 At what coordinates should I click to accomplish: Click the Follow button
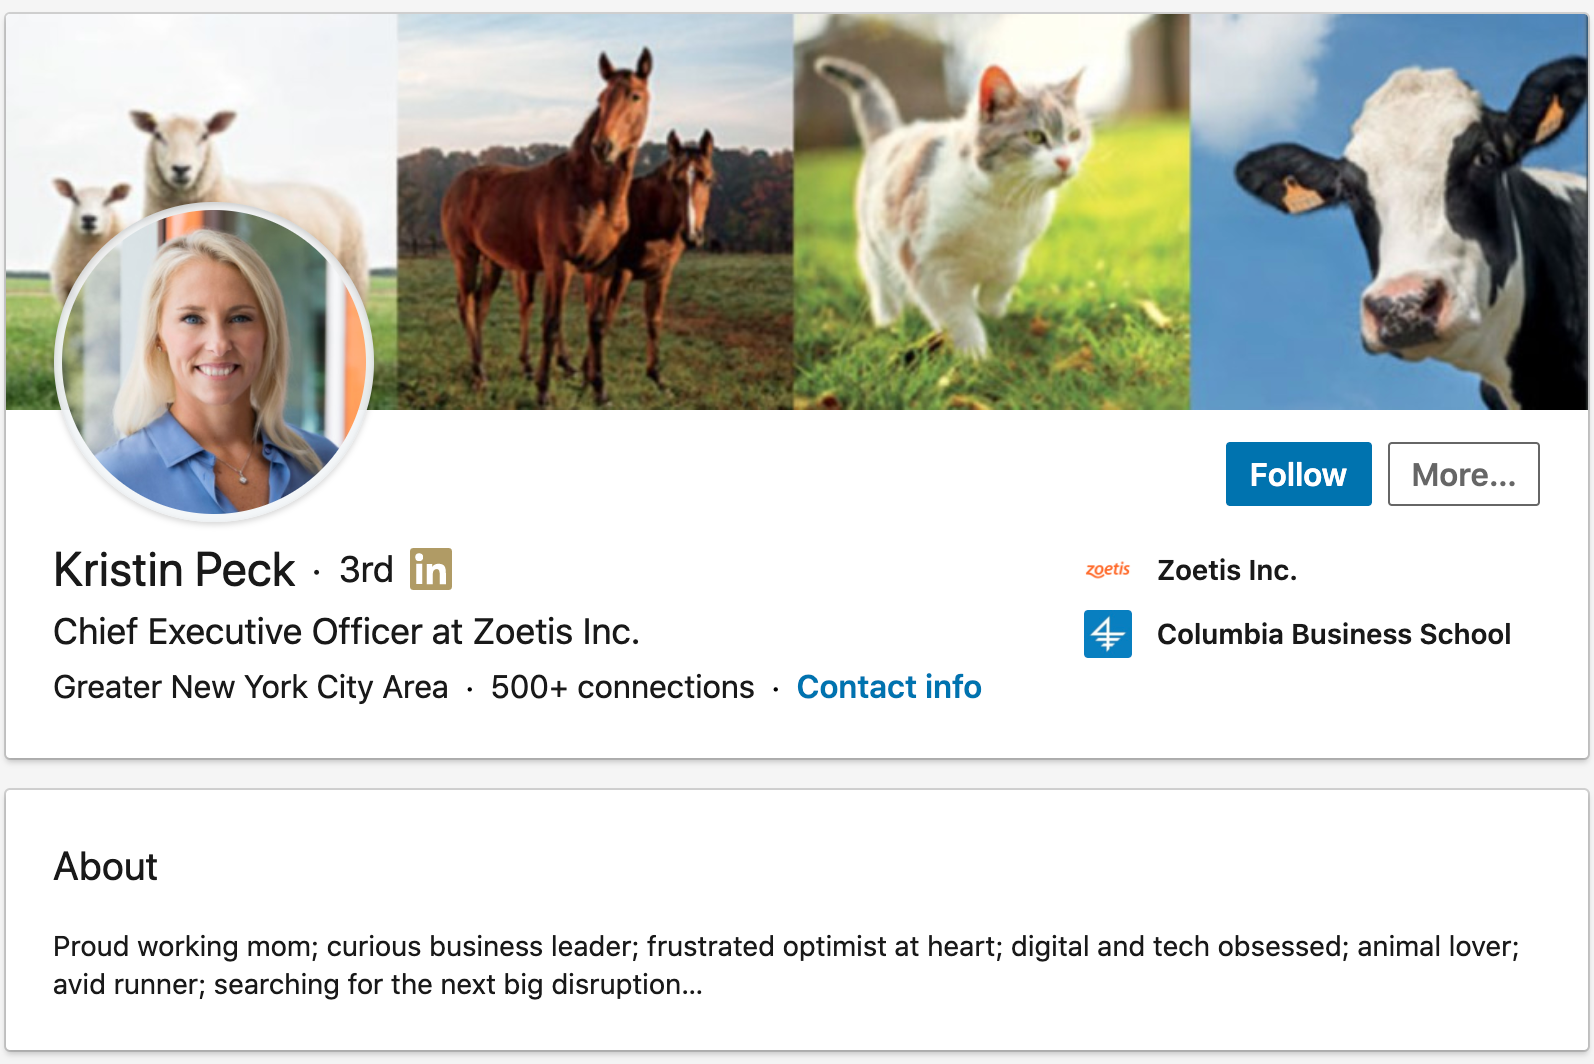pos(1298,474)
